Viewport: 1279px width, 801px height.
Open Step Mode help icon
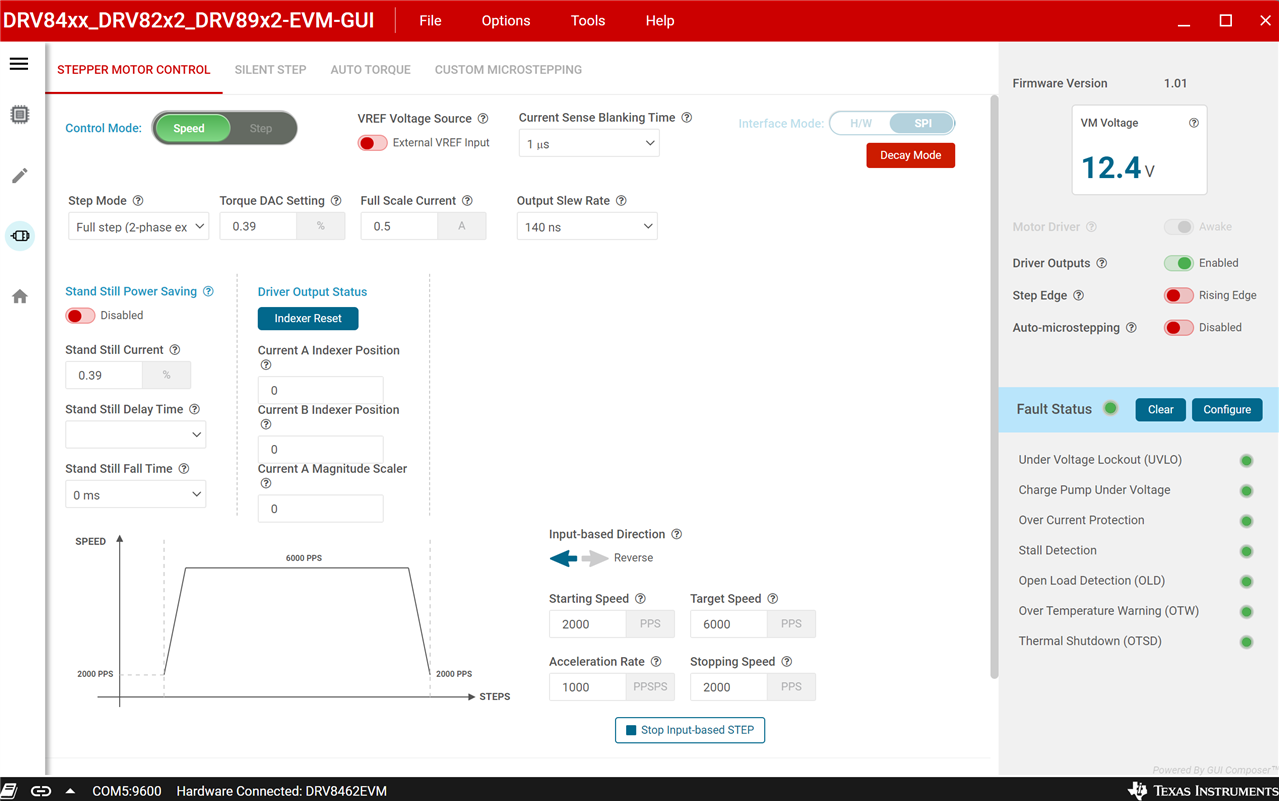138,201
